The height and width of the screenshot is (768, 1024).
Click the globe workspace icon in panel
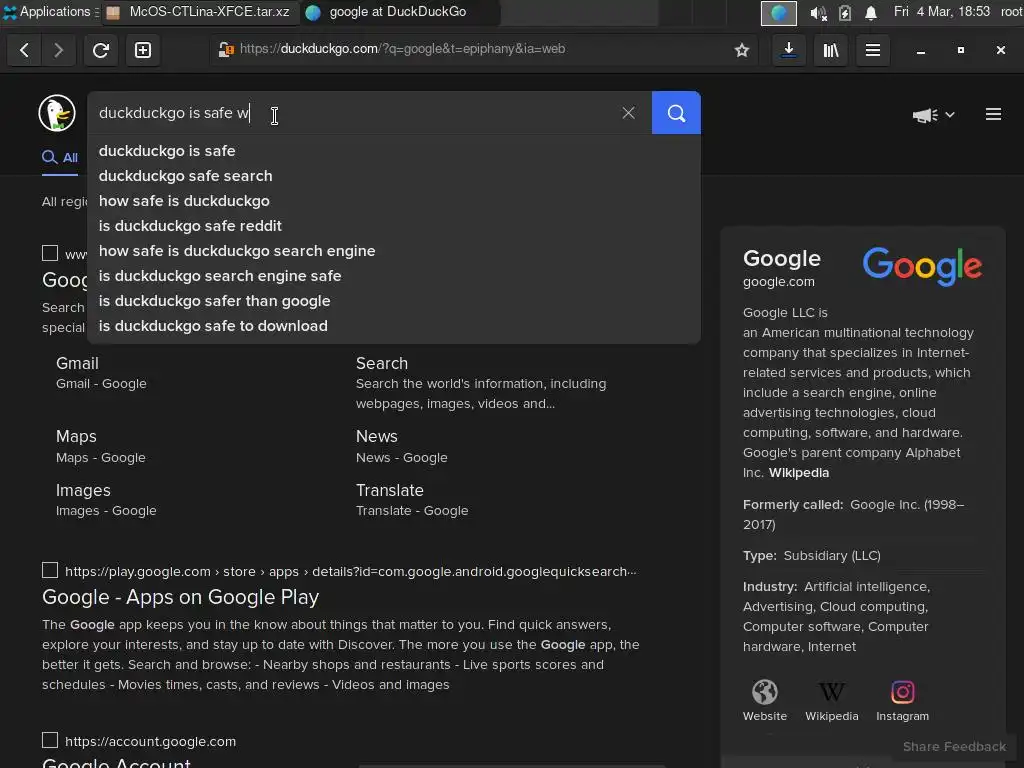point(778,13)
